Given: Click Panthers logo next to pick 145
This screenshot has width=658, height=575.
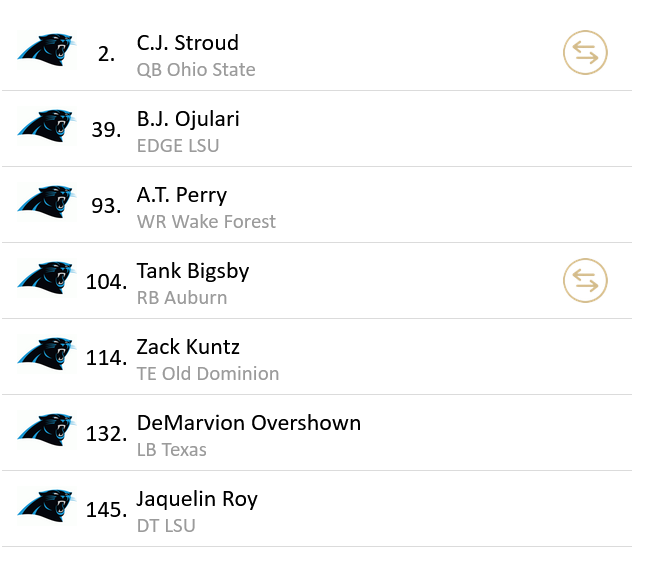Looking at the screenshot, I should [x=46, y=505].
